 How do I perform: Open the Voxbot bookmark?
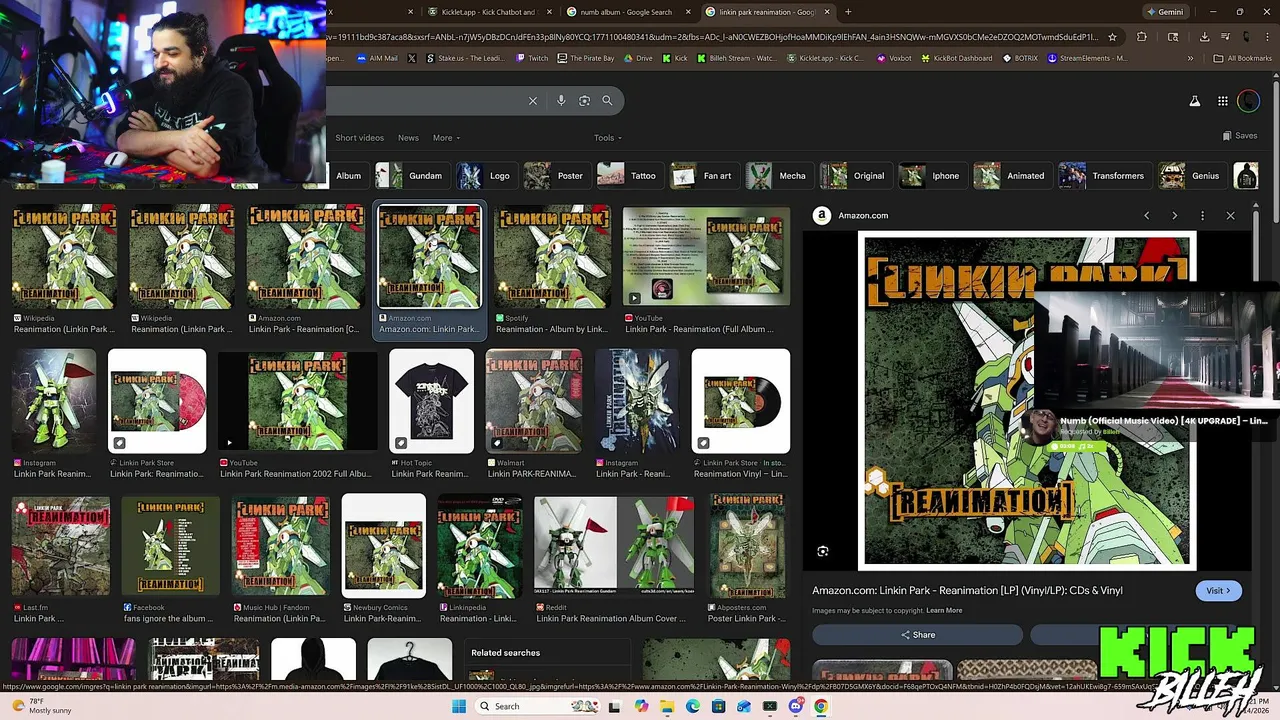click(x=894, y=58)
